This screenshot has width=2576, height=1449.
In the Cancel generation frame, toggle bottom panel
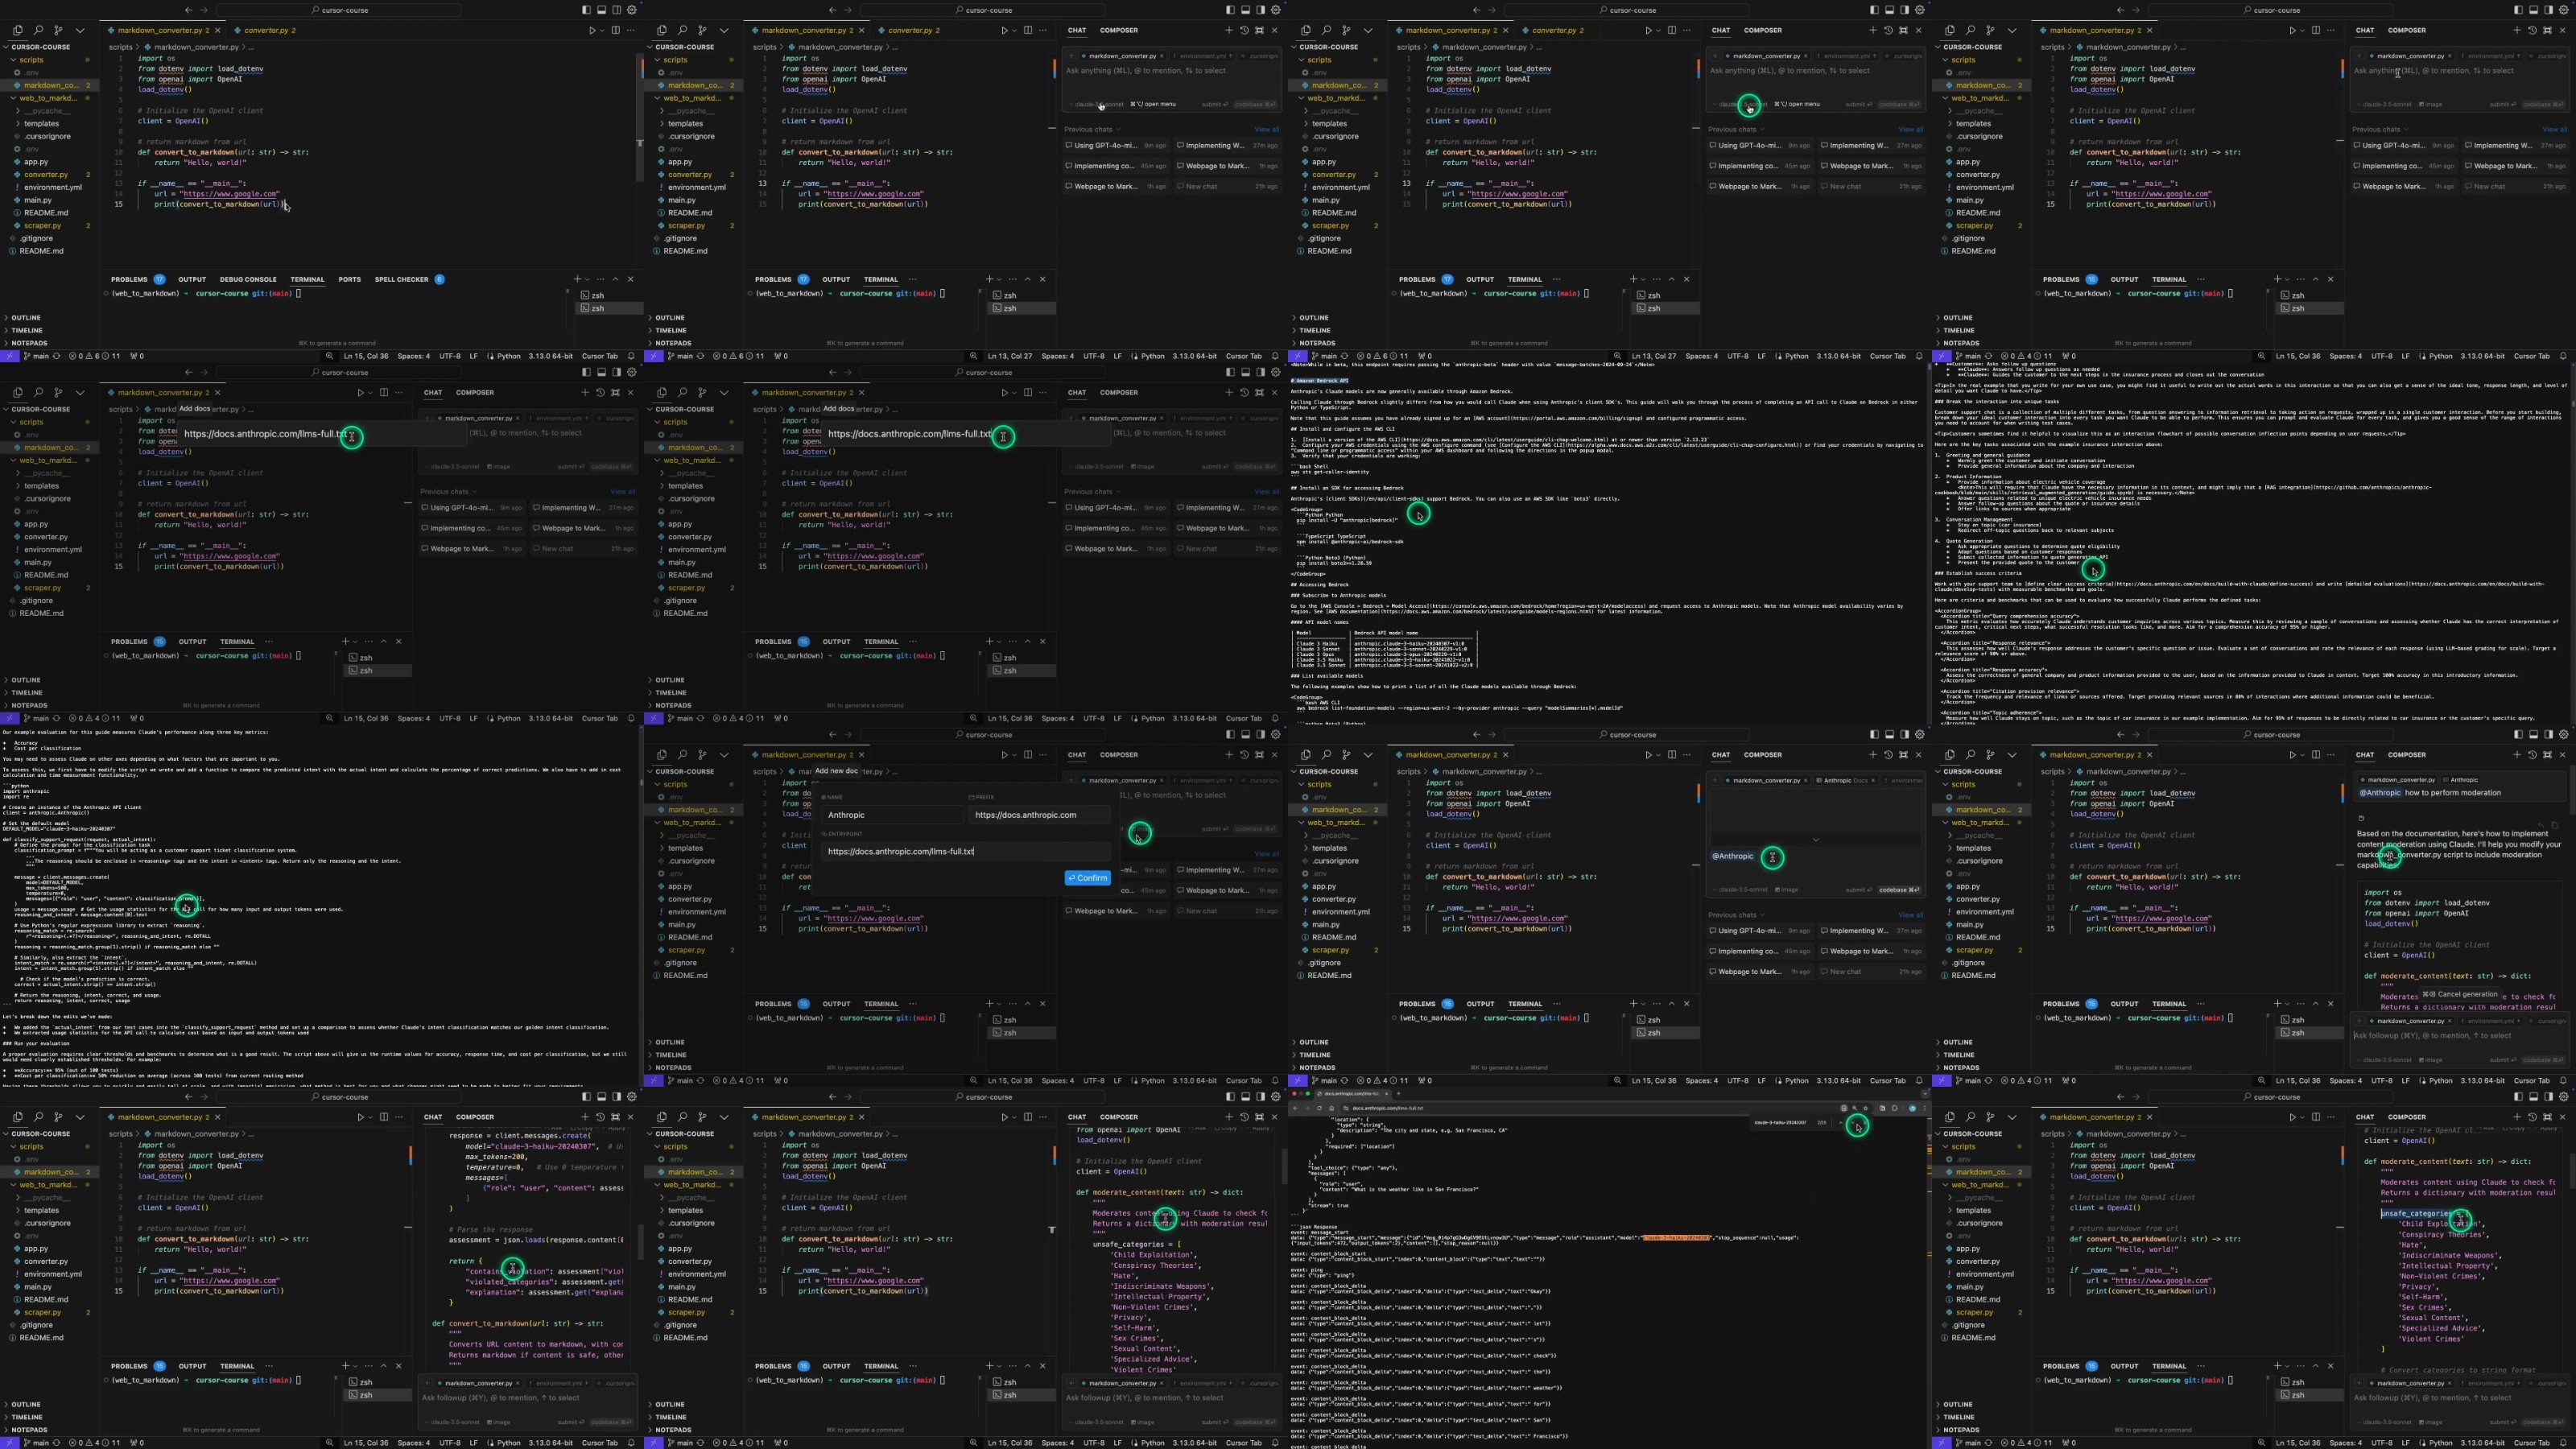pos(2534,735)
